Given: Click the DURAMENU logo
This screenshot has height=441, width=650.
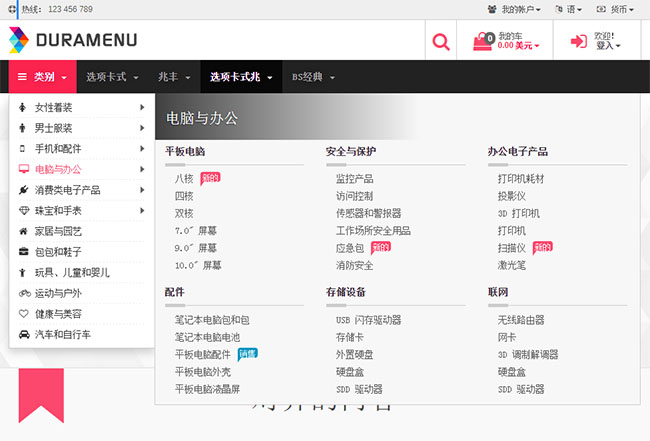Looking at the screenshot, I should click(x=72, y=40).
